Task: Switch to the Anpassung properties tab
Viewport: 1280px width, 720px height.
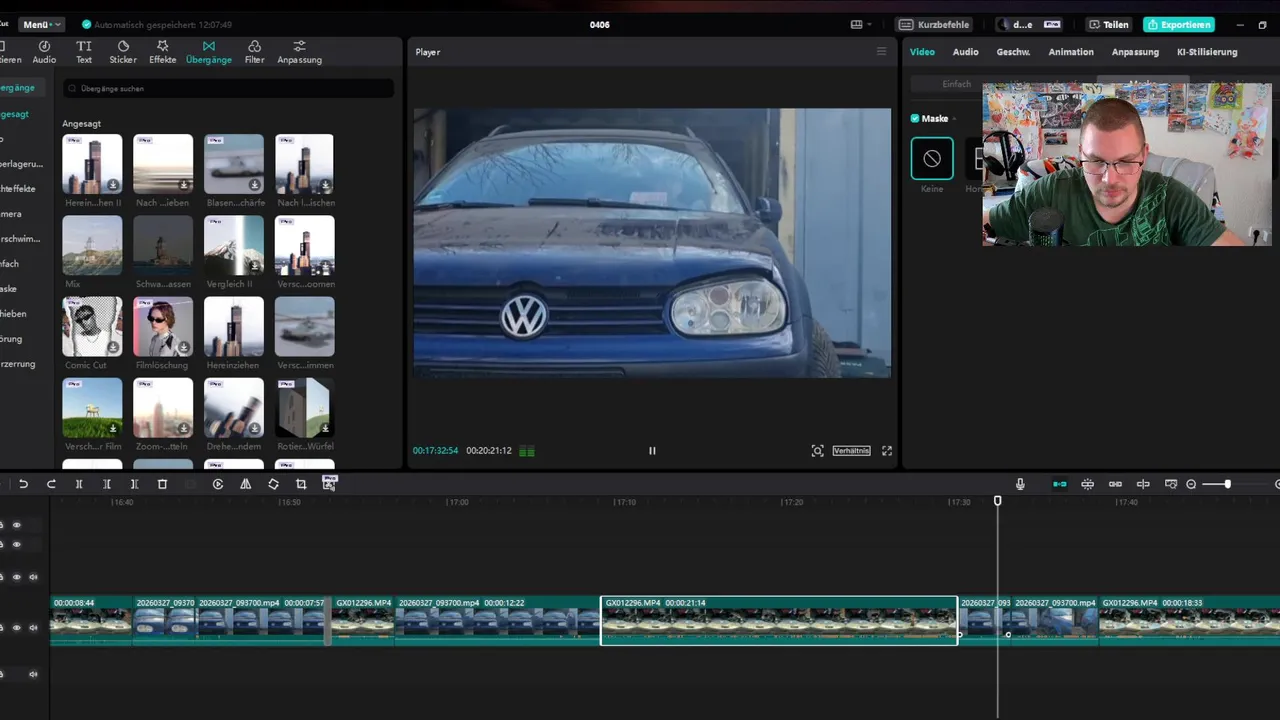Action: [1135, 52]
